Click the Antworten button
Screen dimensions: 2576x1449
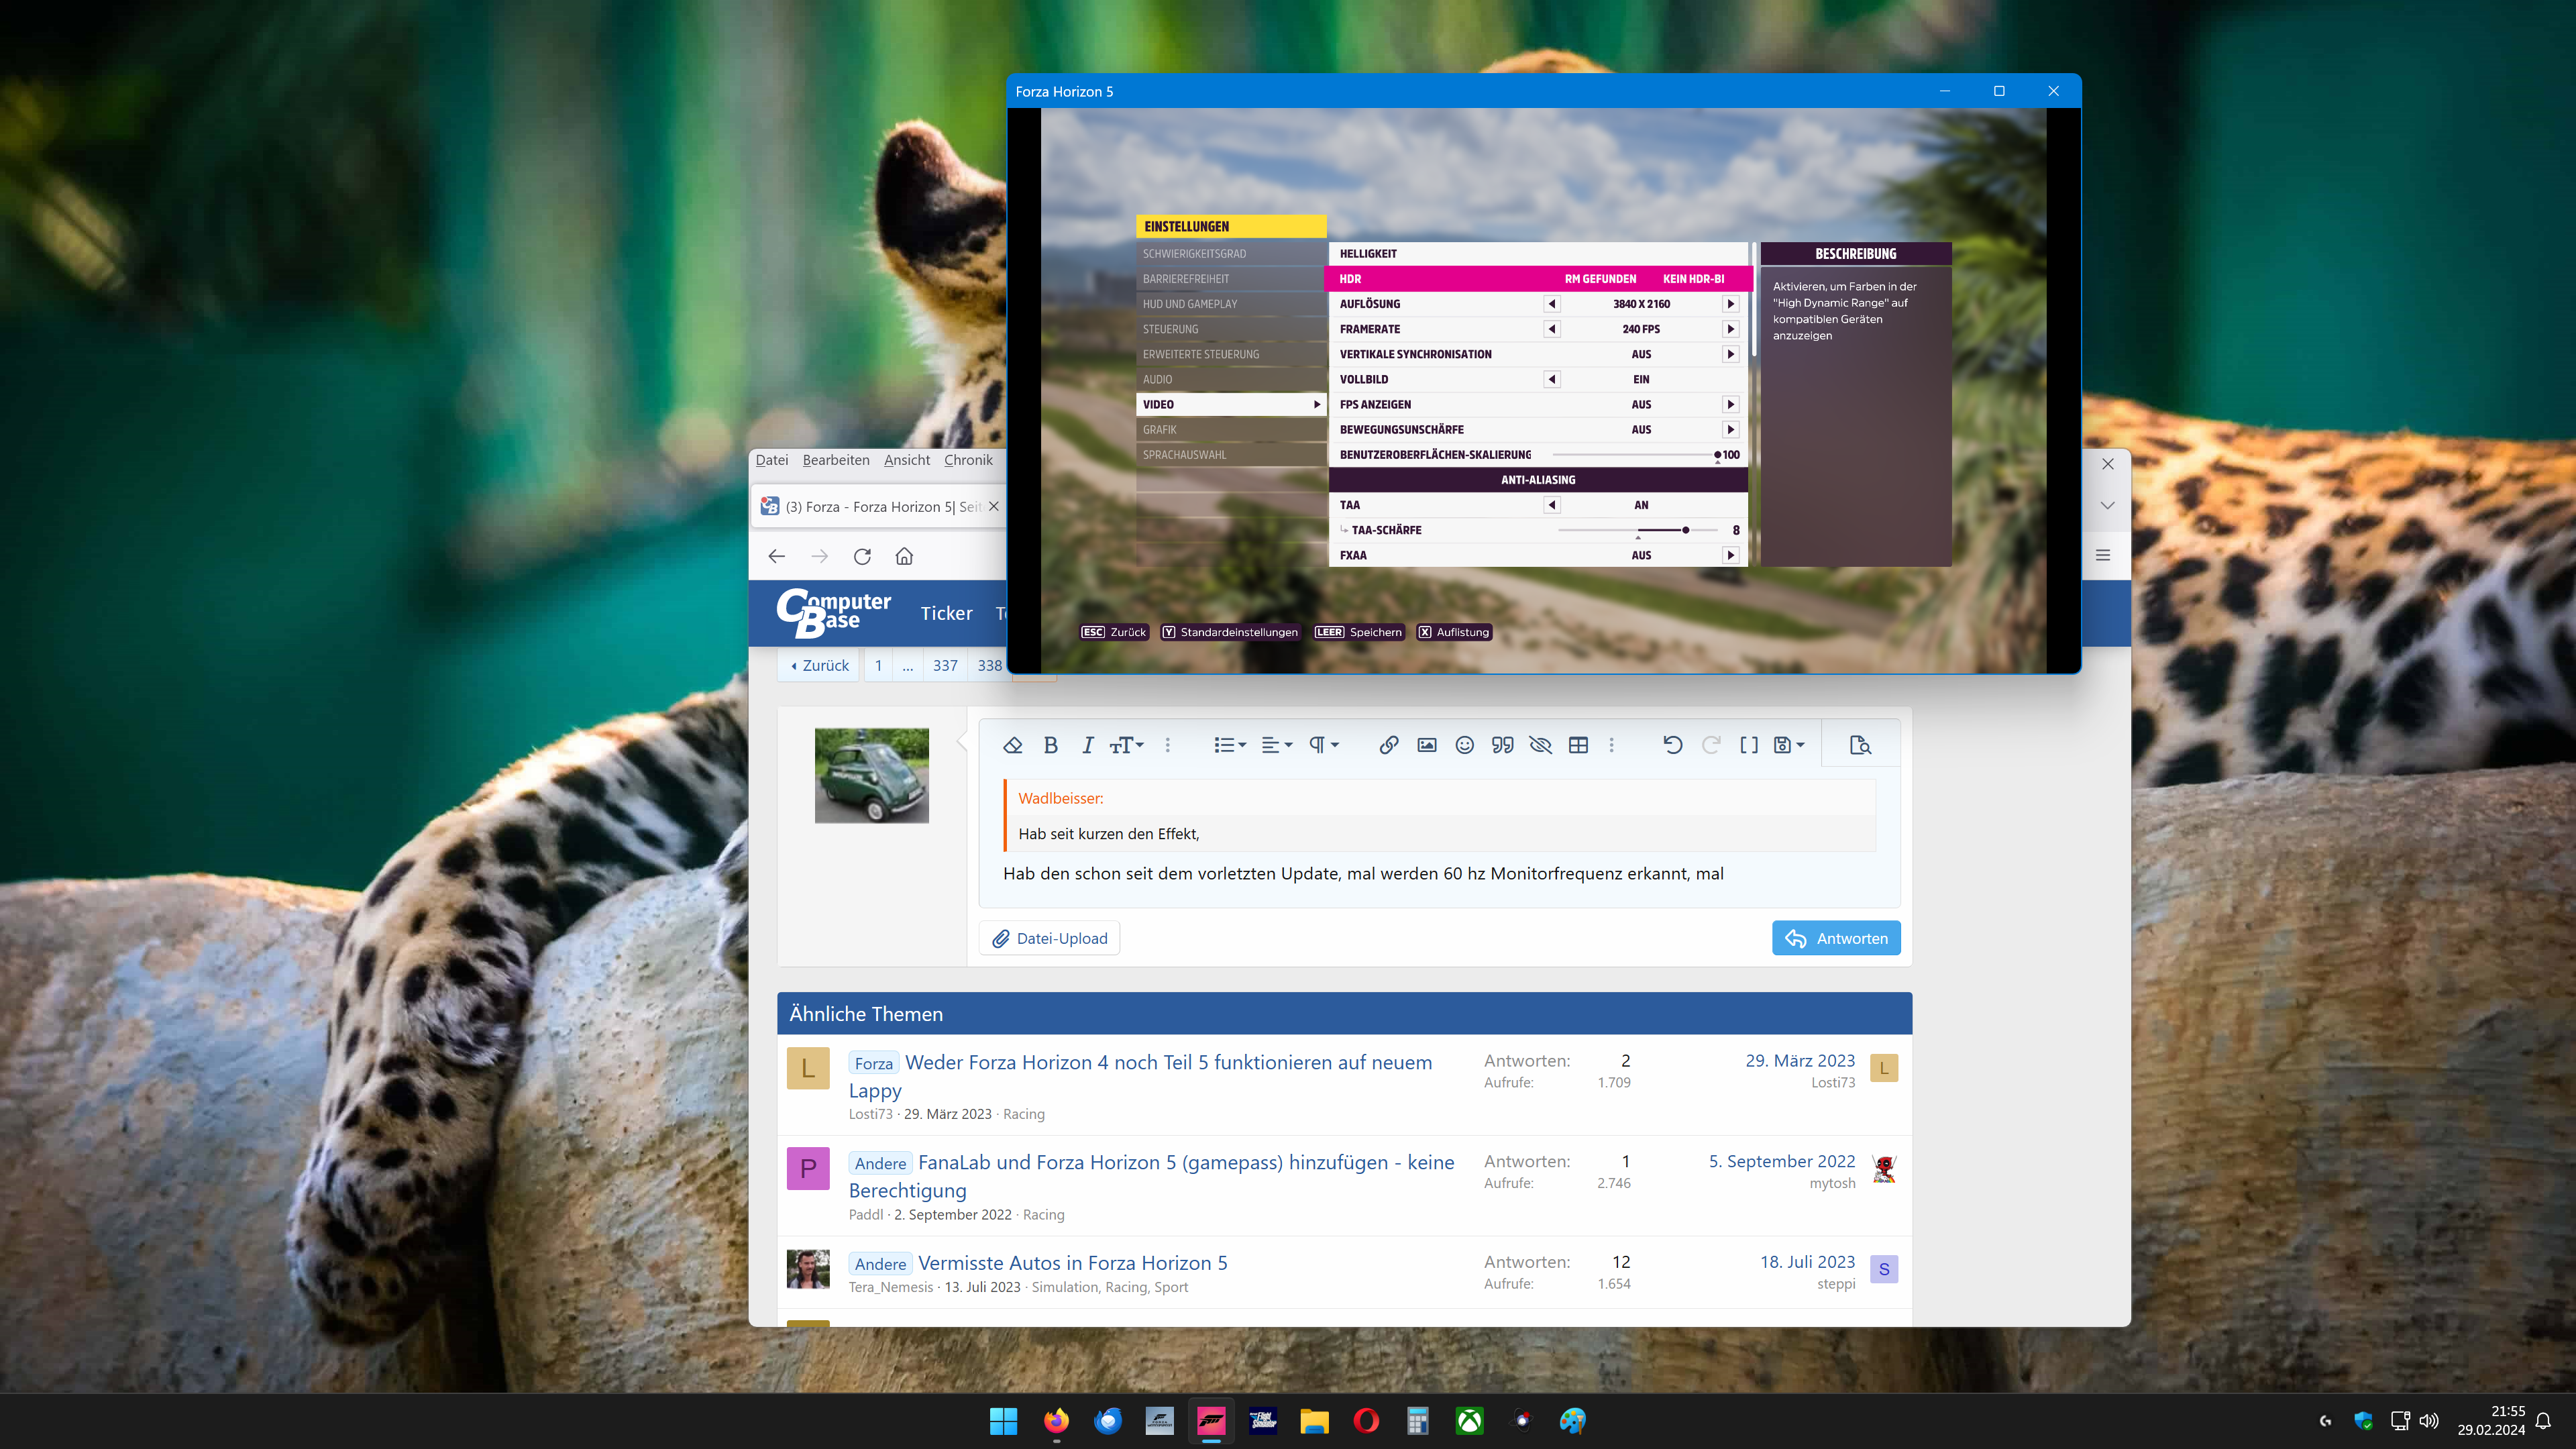(1836, 938)
